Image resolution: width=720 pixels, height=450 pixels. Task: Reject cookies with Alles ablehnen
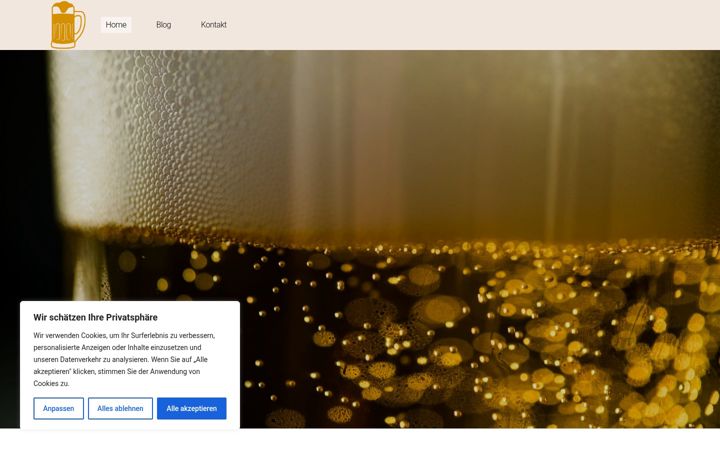pyautogui.click(x=120, y=408)
